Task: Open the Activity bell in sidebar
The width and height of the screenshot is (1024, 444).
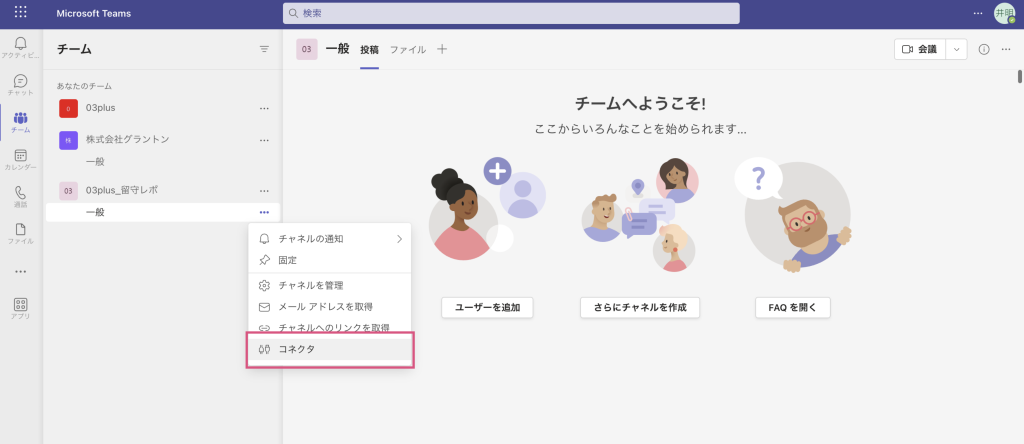Action: pos(20,46)
